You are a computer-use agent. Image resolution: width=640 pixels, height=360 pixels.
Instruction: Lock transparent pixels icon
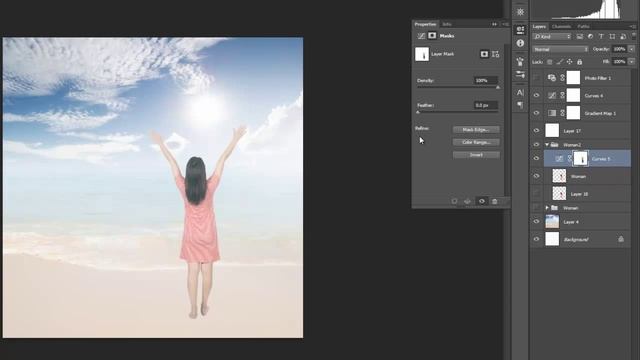[550, 62]
